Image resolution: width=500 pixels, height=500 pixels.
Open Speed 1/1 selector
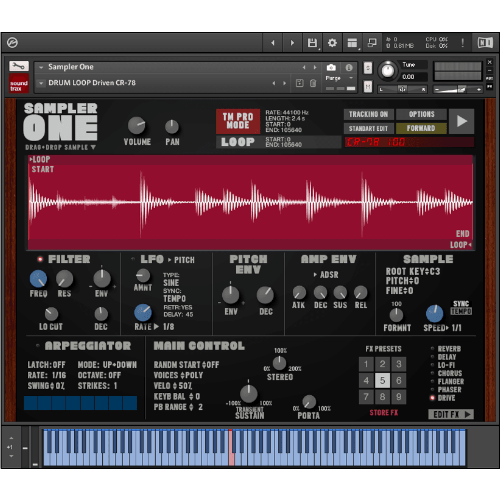(x=454, y=328)
